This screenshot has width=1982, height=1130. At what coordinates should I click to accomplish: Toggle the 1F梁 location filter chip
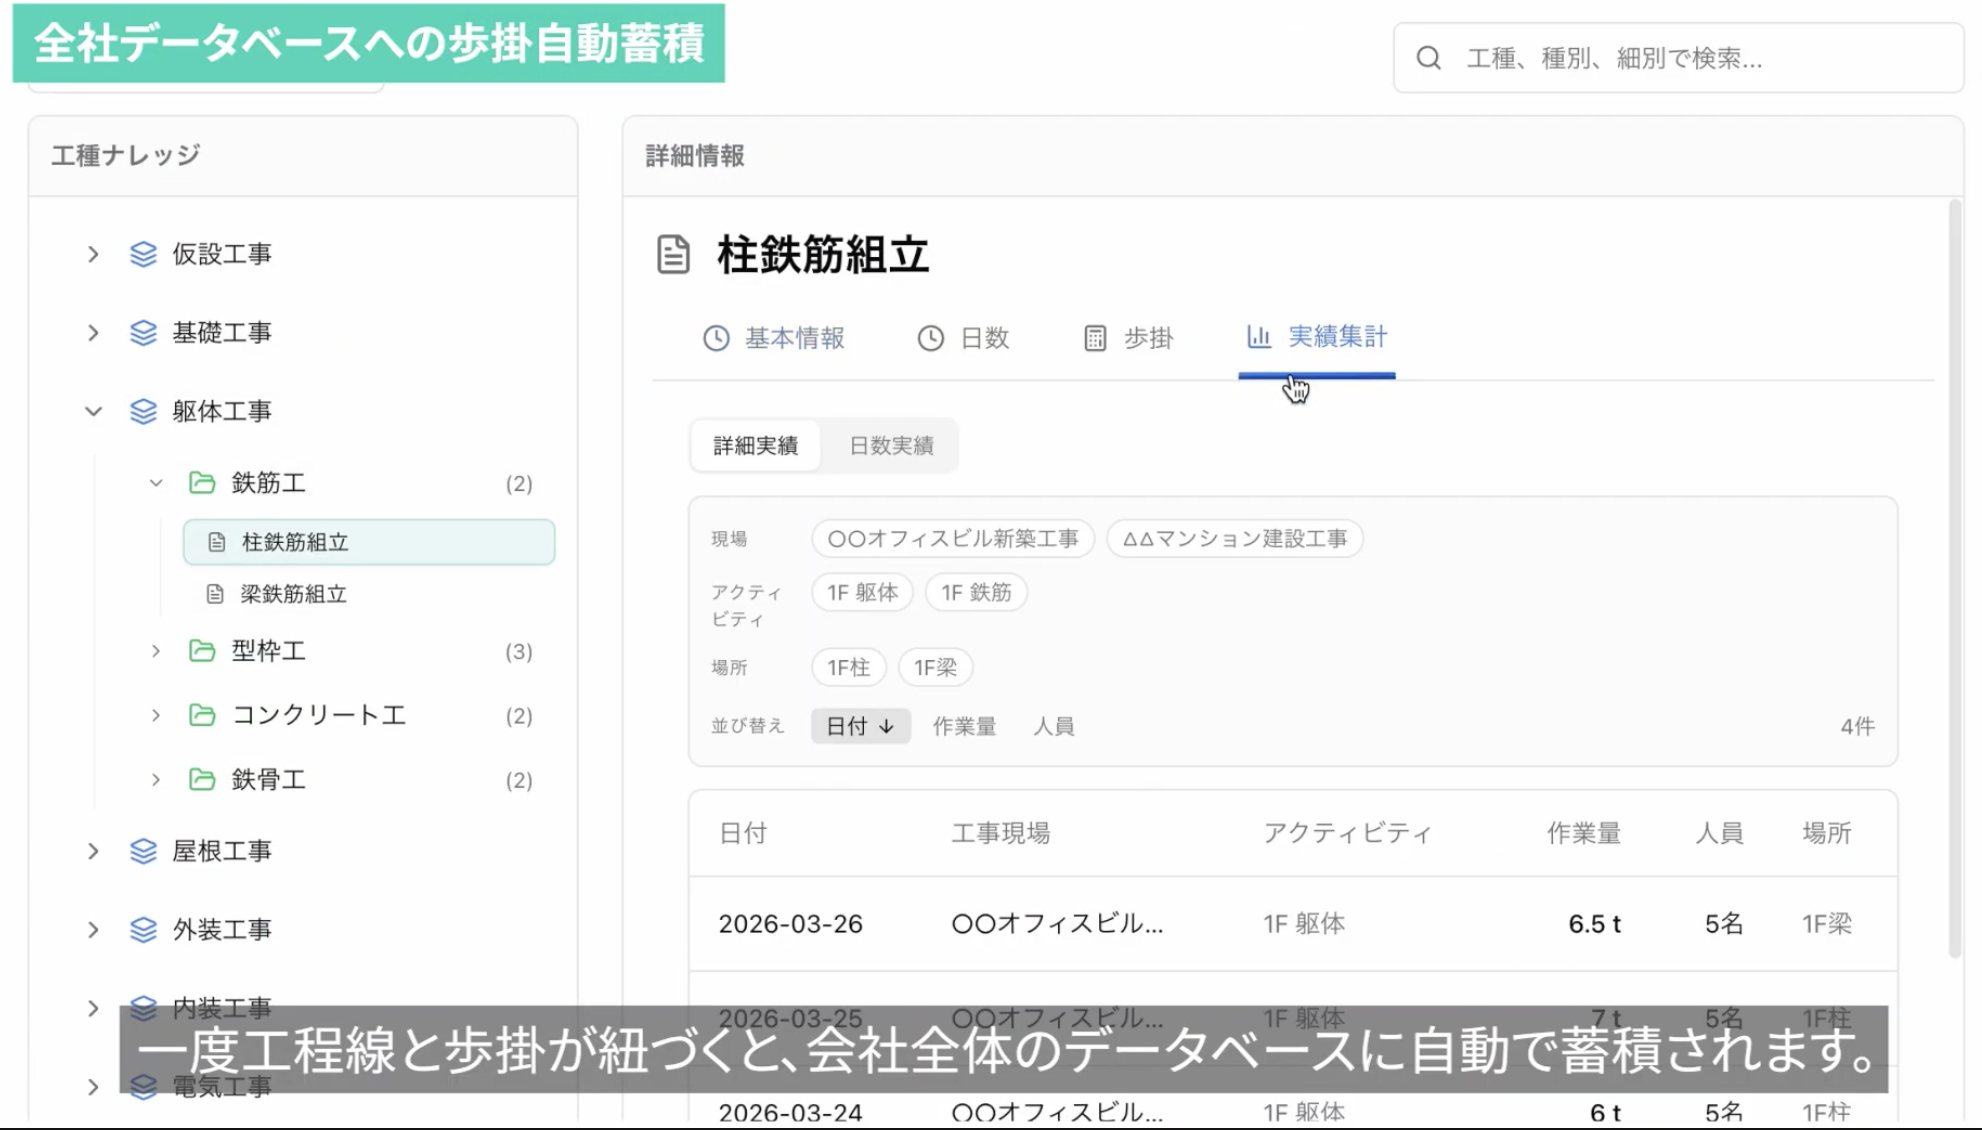point(936,668)
